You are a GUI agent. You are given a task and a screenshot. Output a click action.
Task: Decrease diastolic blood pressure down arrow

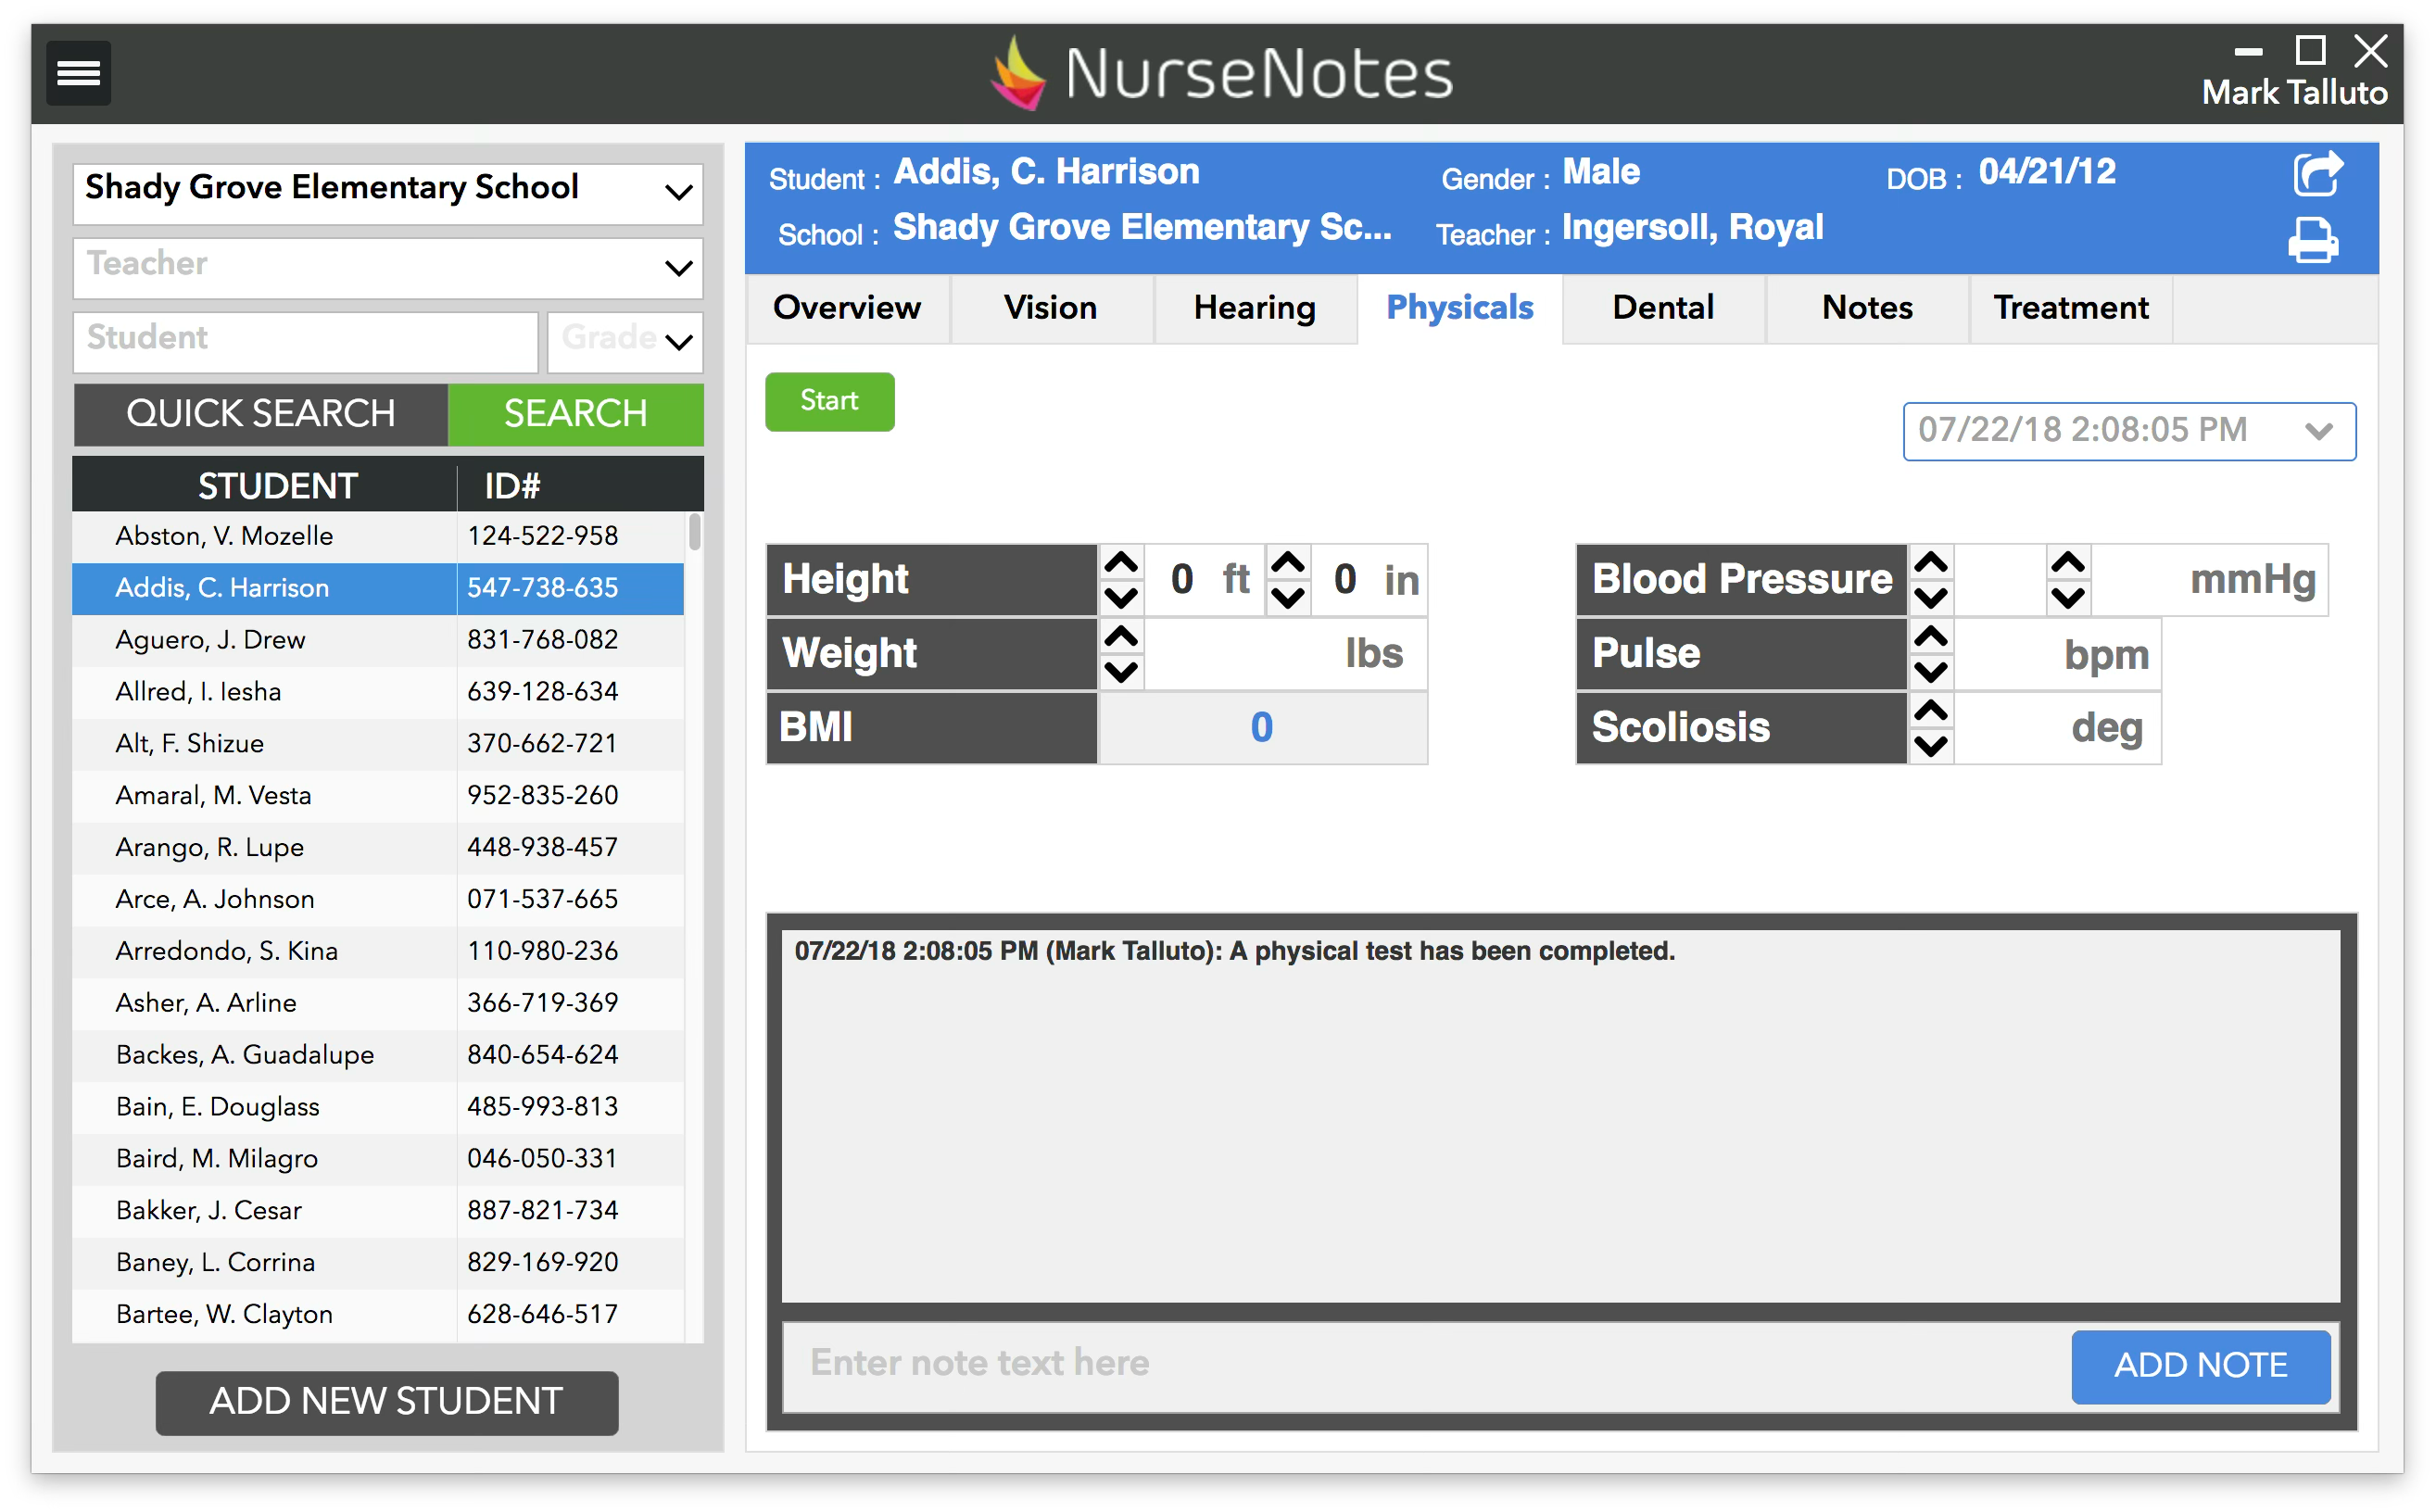point(2067,598)
